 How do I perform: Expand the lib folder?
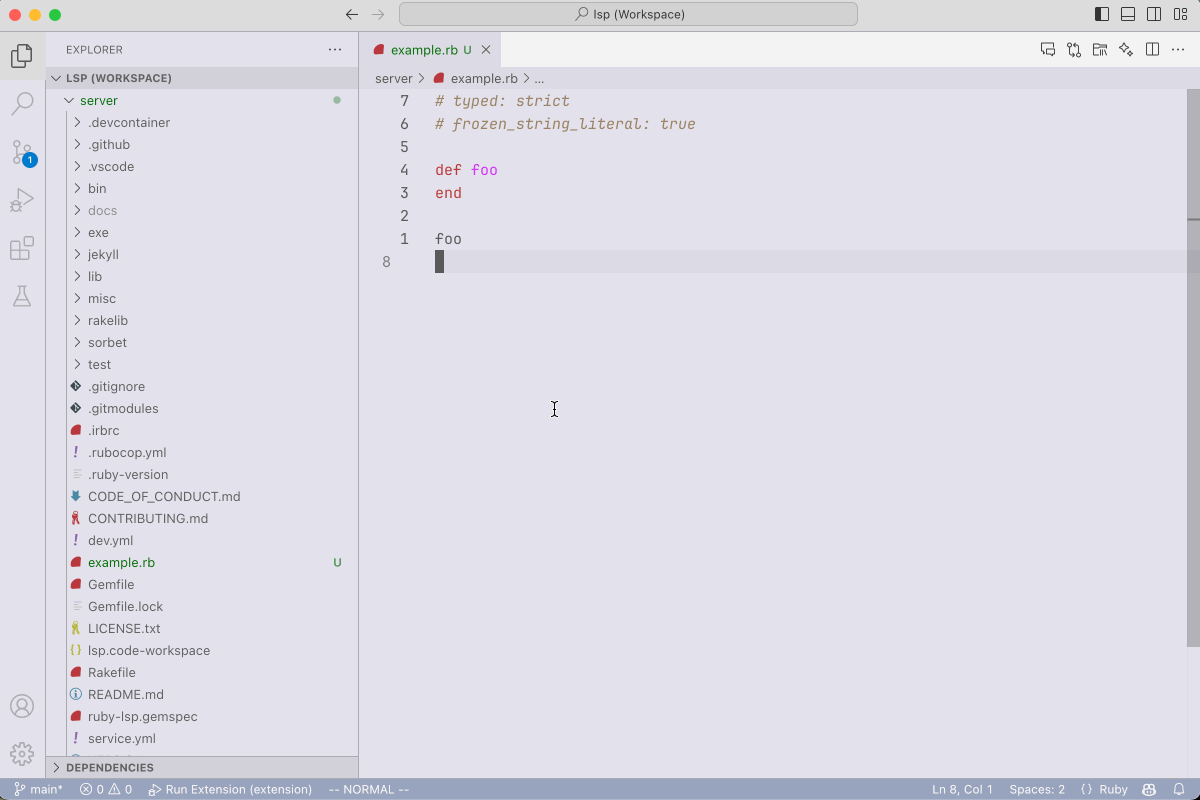click(202, 276)
